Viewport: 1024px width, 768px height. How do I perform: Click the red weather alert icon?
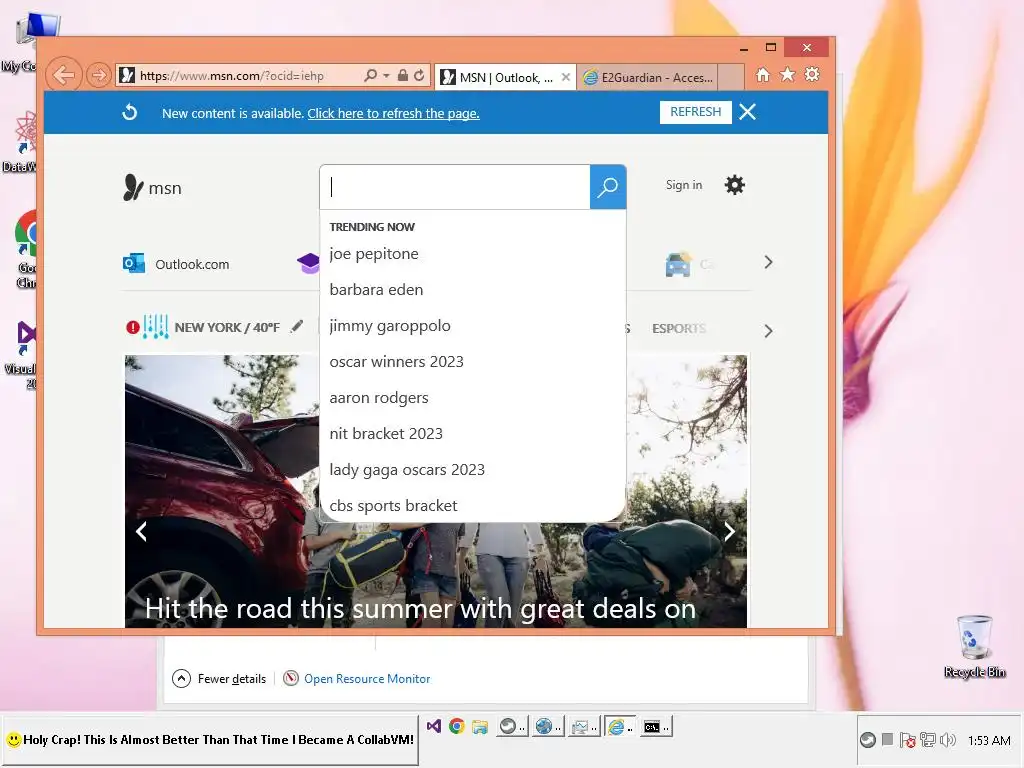(x=133, y=327)
